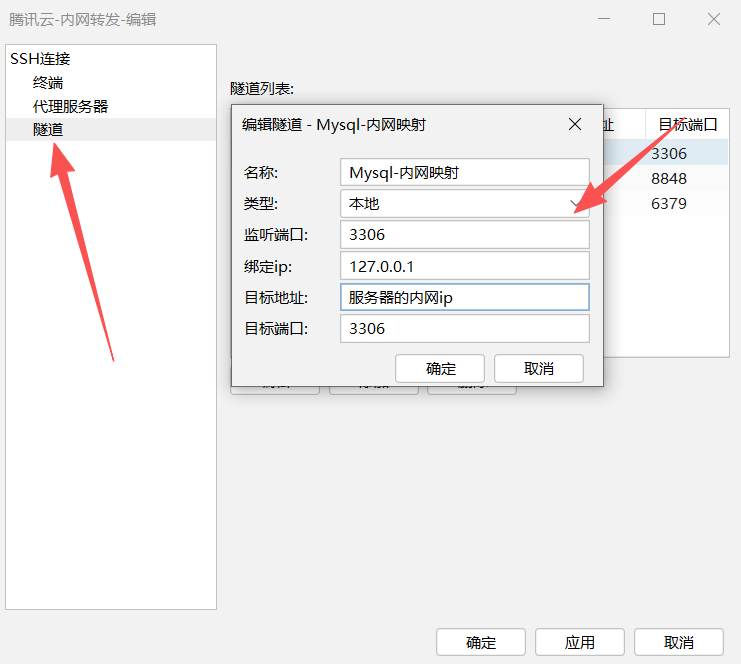This screenshot has height=664, width=741.
Task: Click the 目标端口 column header in the tunnel list
Action: click(x=687, y=125)
